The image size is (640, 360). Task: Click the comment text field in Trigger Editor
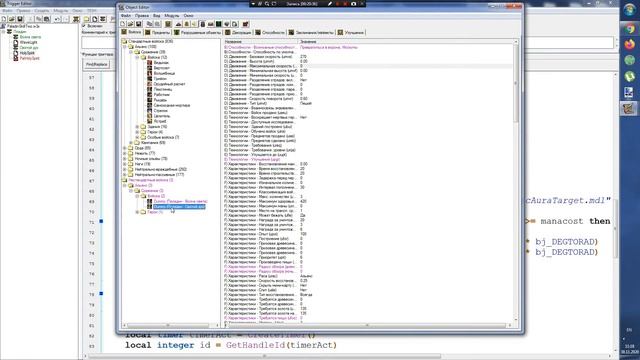348,42
